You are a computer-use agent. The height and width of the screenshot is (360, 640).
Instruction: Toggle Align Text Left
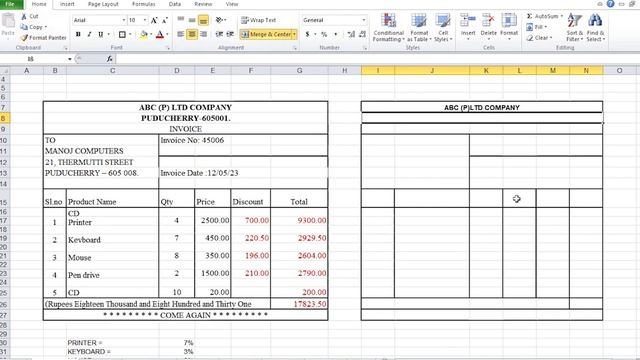(181, 34)
